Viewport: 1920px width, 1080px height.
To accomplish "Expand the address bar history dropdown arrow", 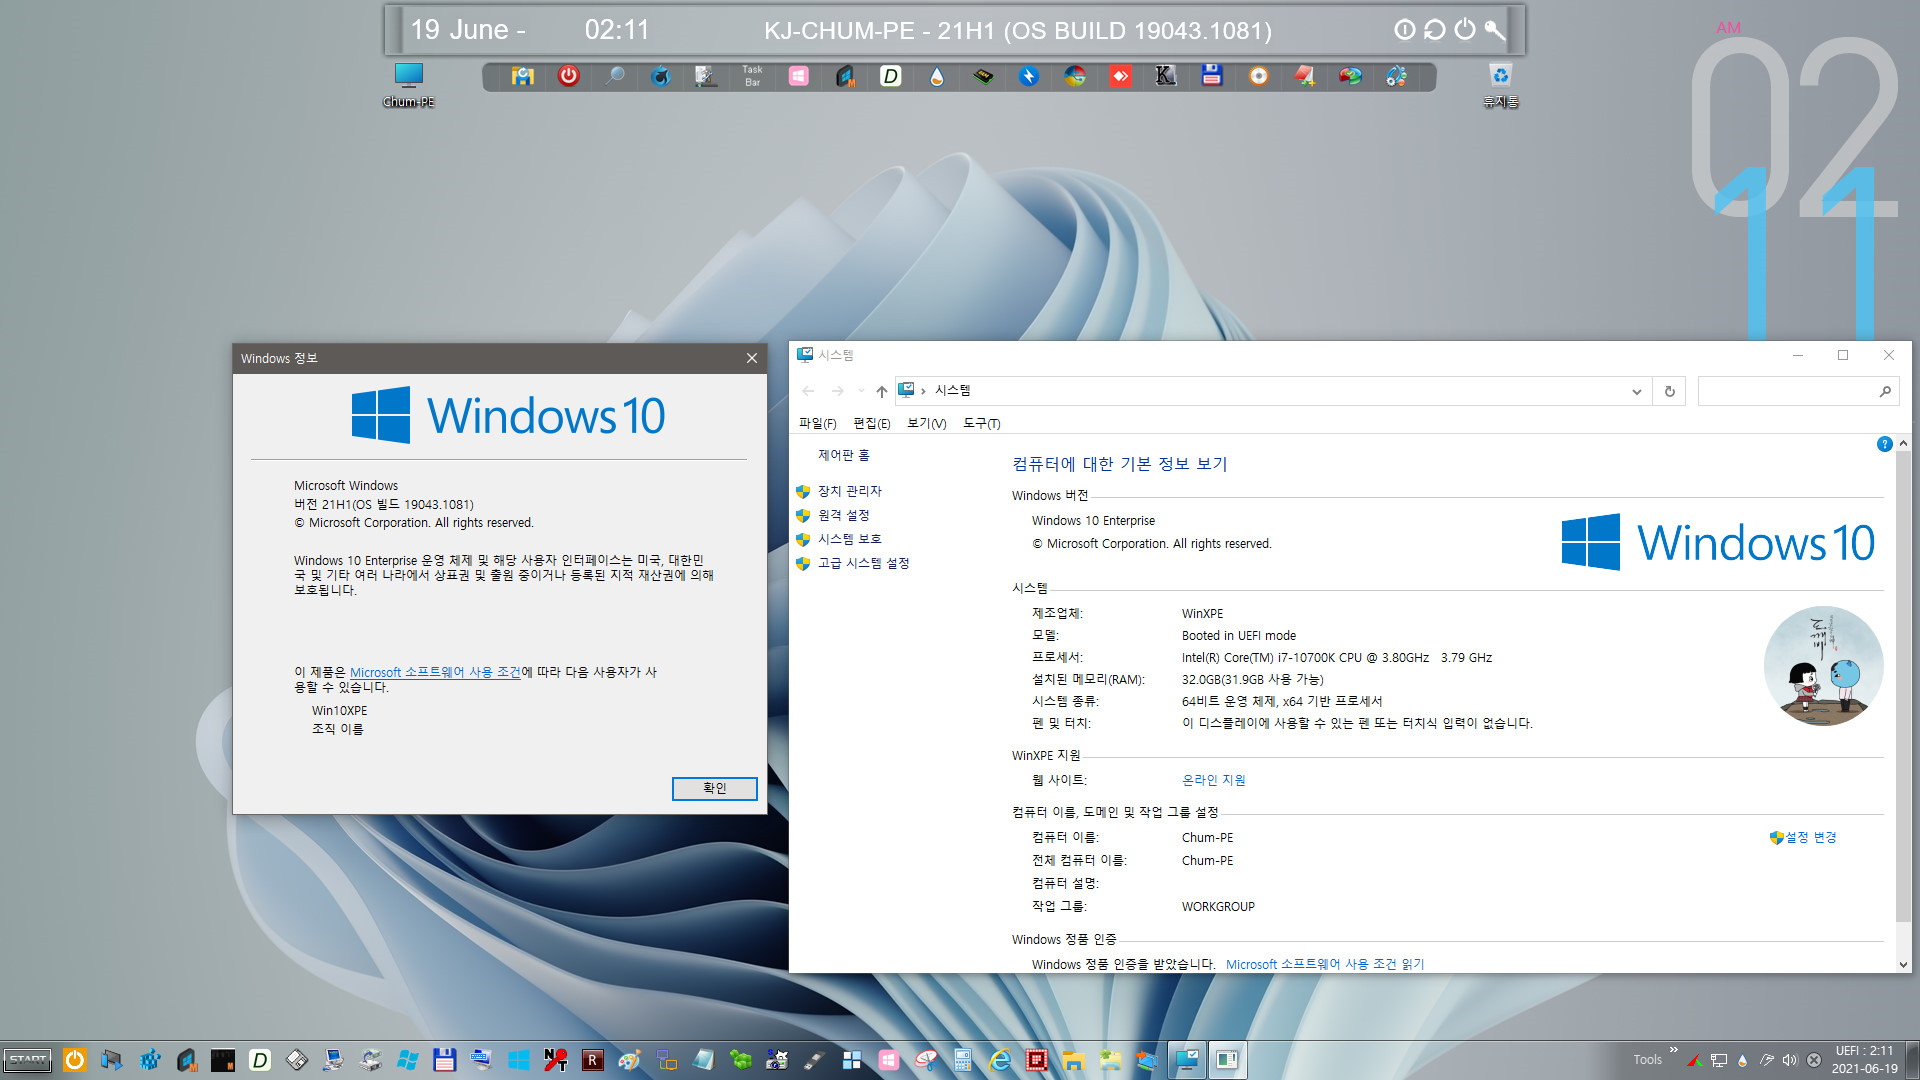I will coord(1636,391).
